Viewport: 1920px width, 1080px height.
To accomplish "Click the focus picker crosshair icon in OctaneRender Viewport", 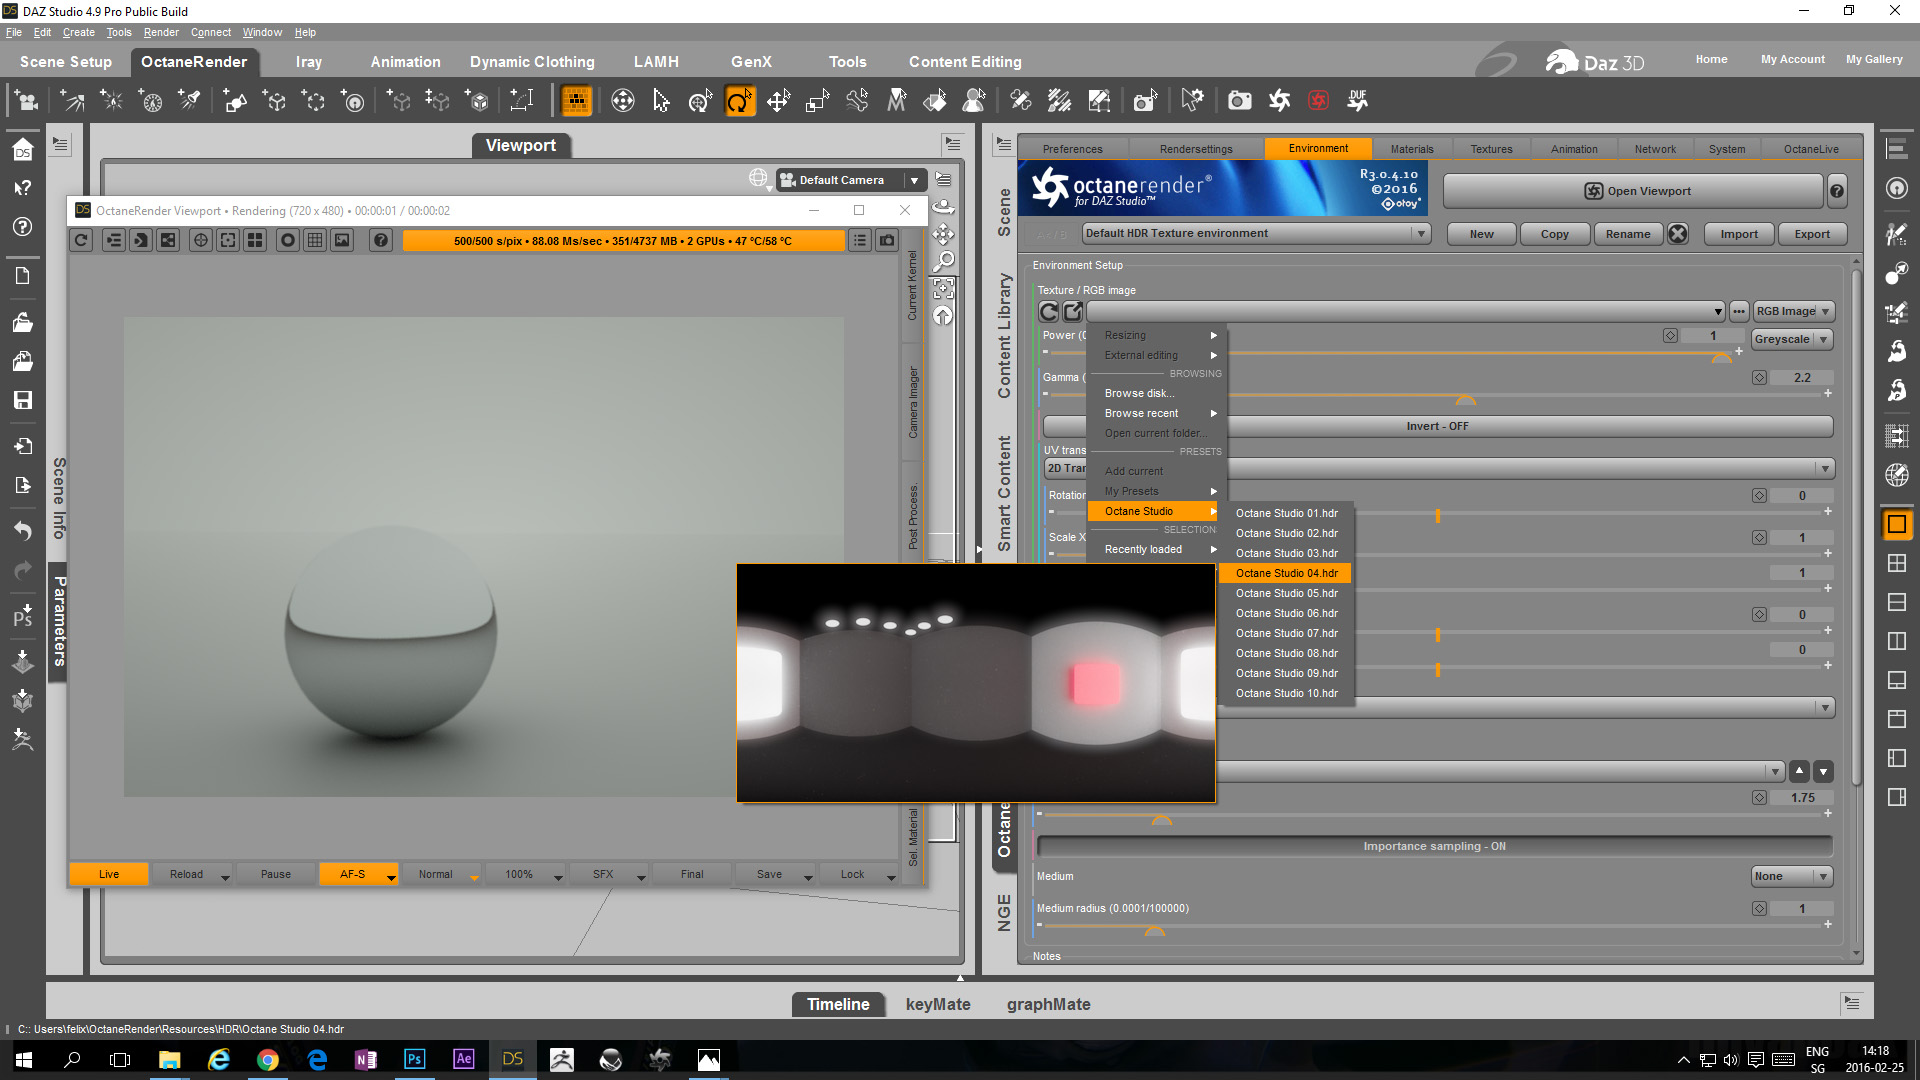I will click(x=201, y=240).
